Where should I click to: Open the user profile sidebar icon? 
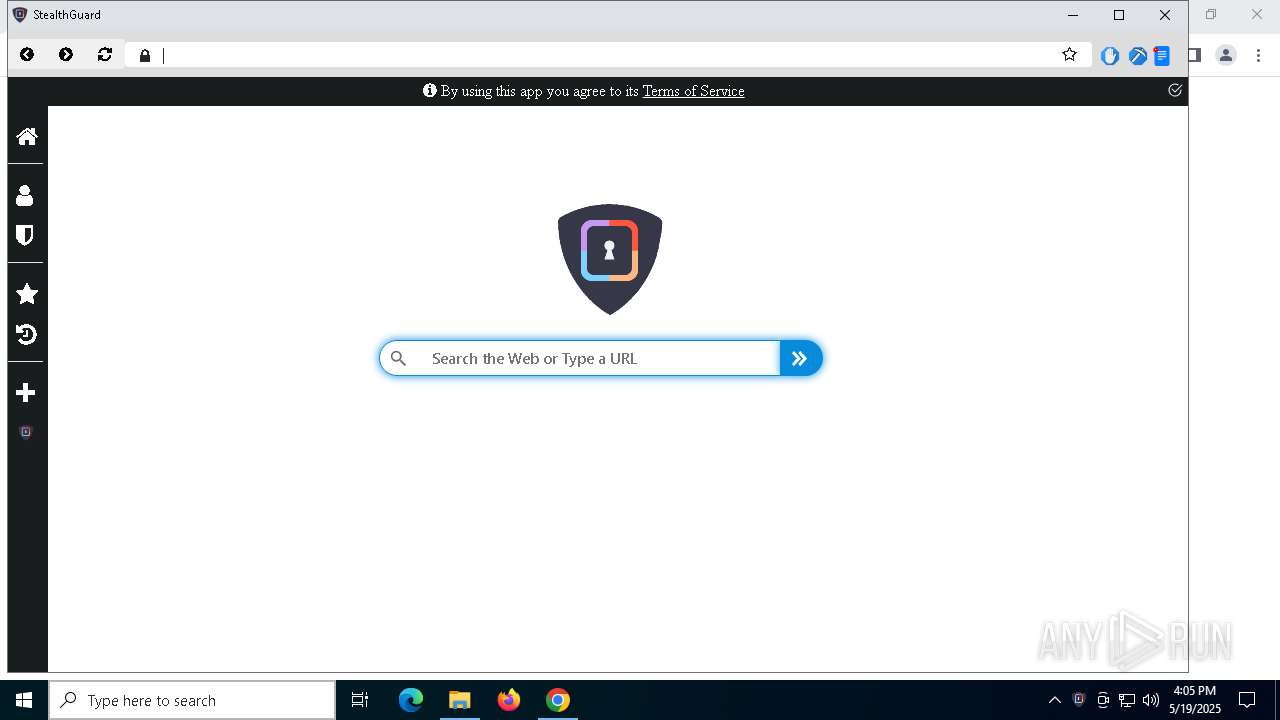tap(25, 195)
